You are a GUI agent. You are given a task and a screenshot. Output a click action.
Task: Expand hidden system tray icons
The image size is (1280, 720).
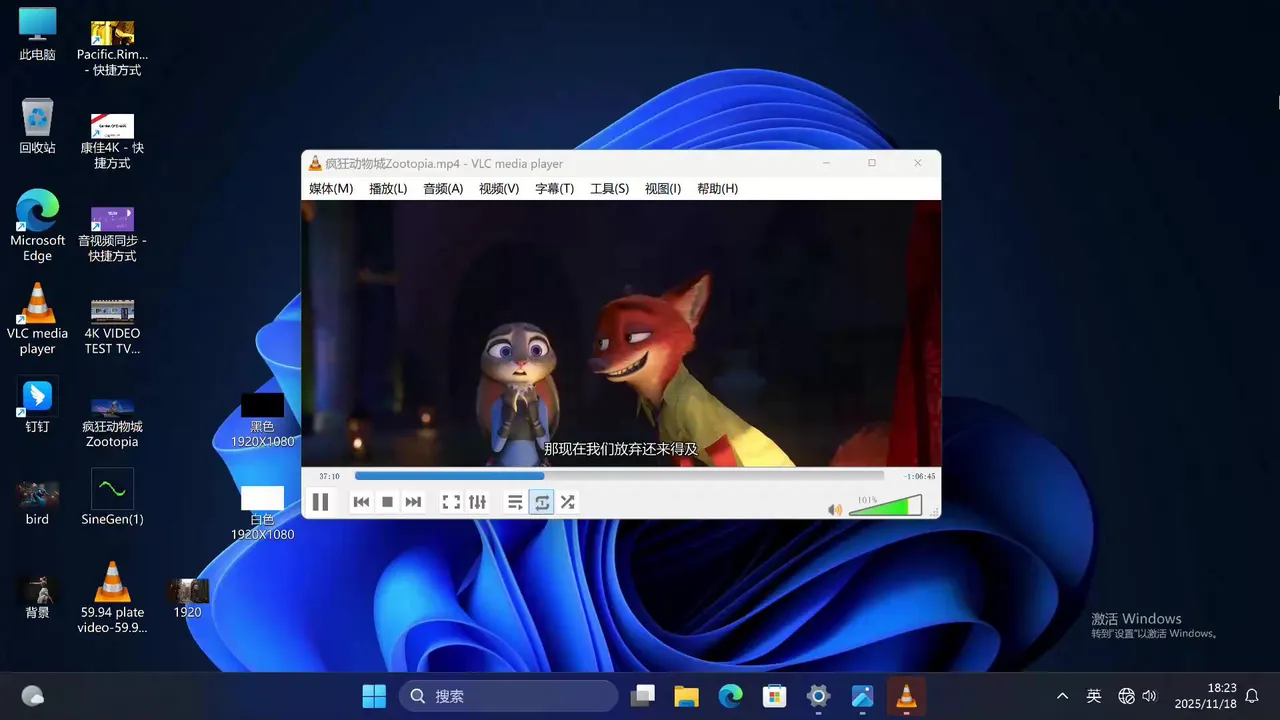coord(1062,696)
